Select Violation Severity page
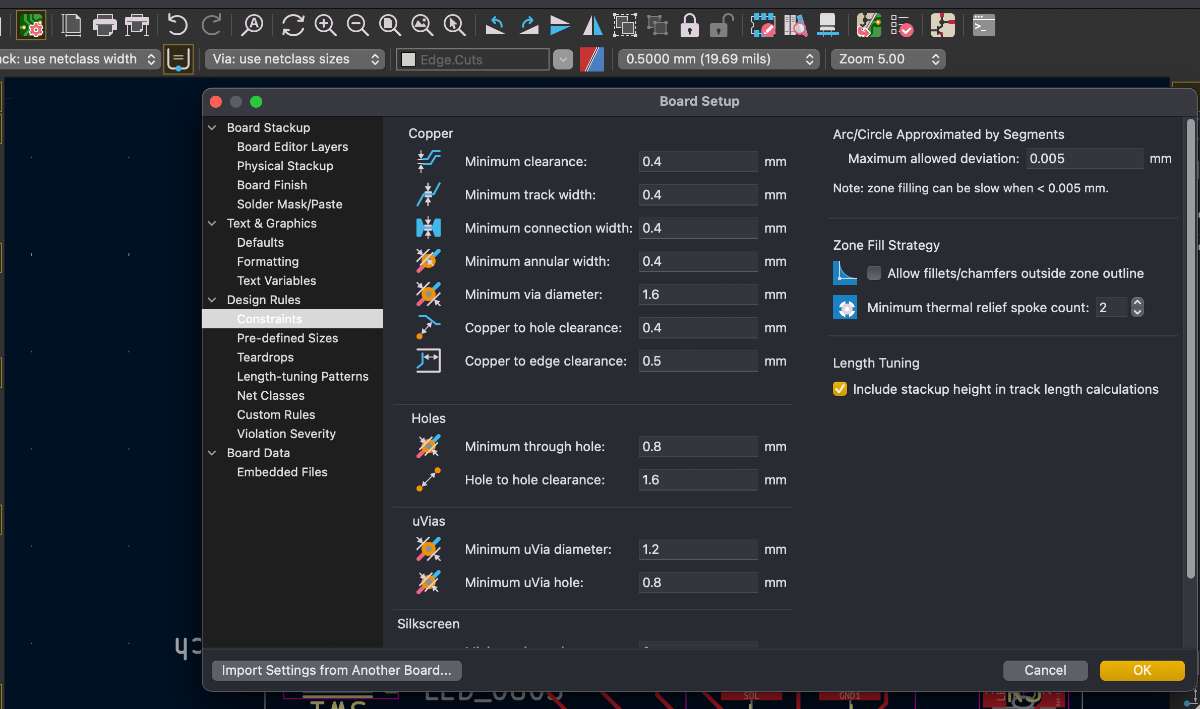The height and width of the screenshot is (709, 1200). tap(286, 434)
